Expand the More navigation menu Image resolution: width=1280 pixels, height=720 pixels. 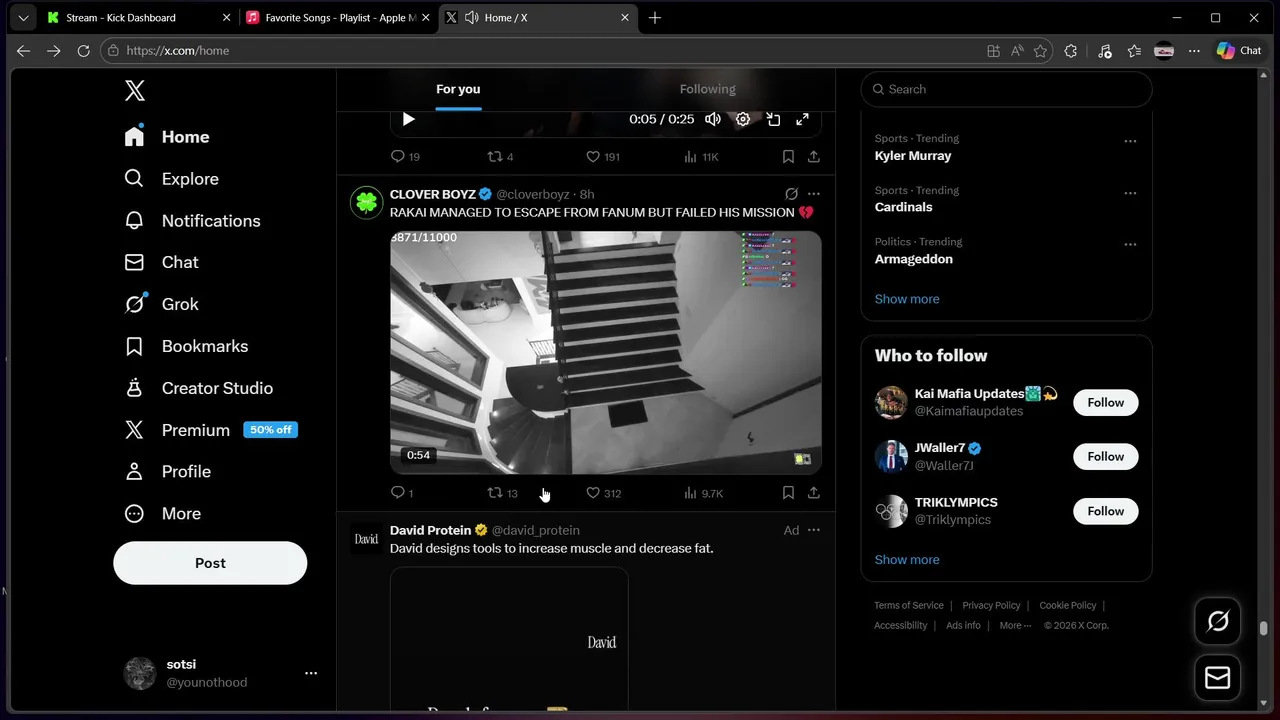point(162,514)
